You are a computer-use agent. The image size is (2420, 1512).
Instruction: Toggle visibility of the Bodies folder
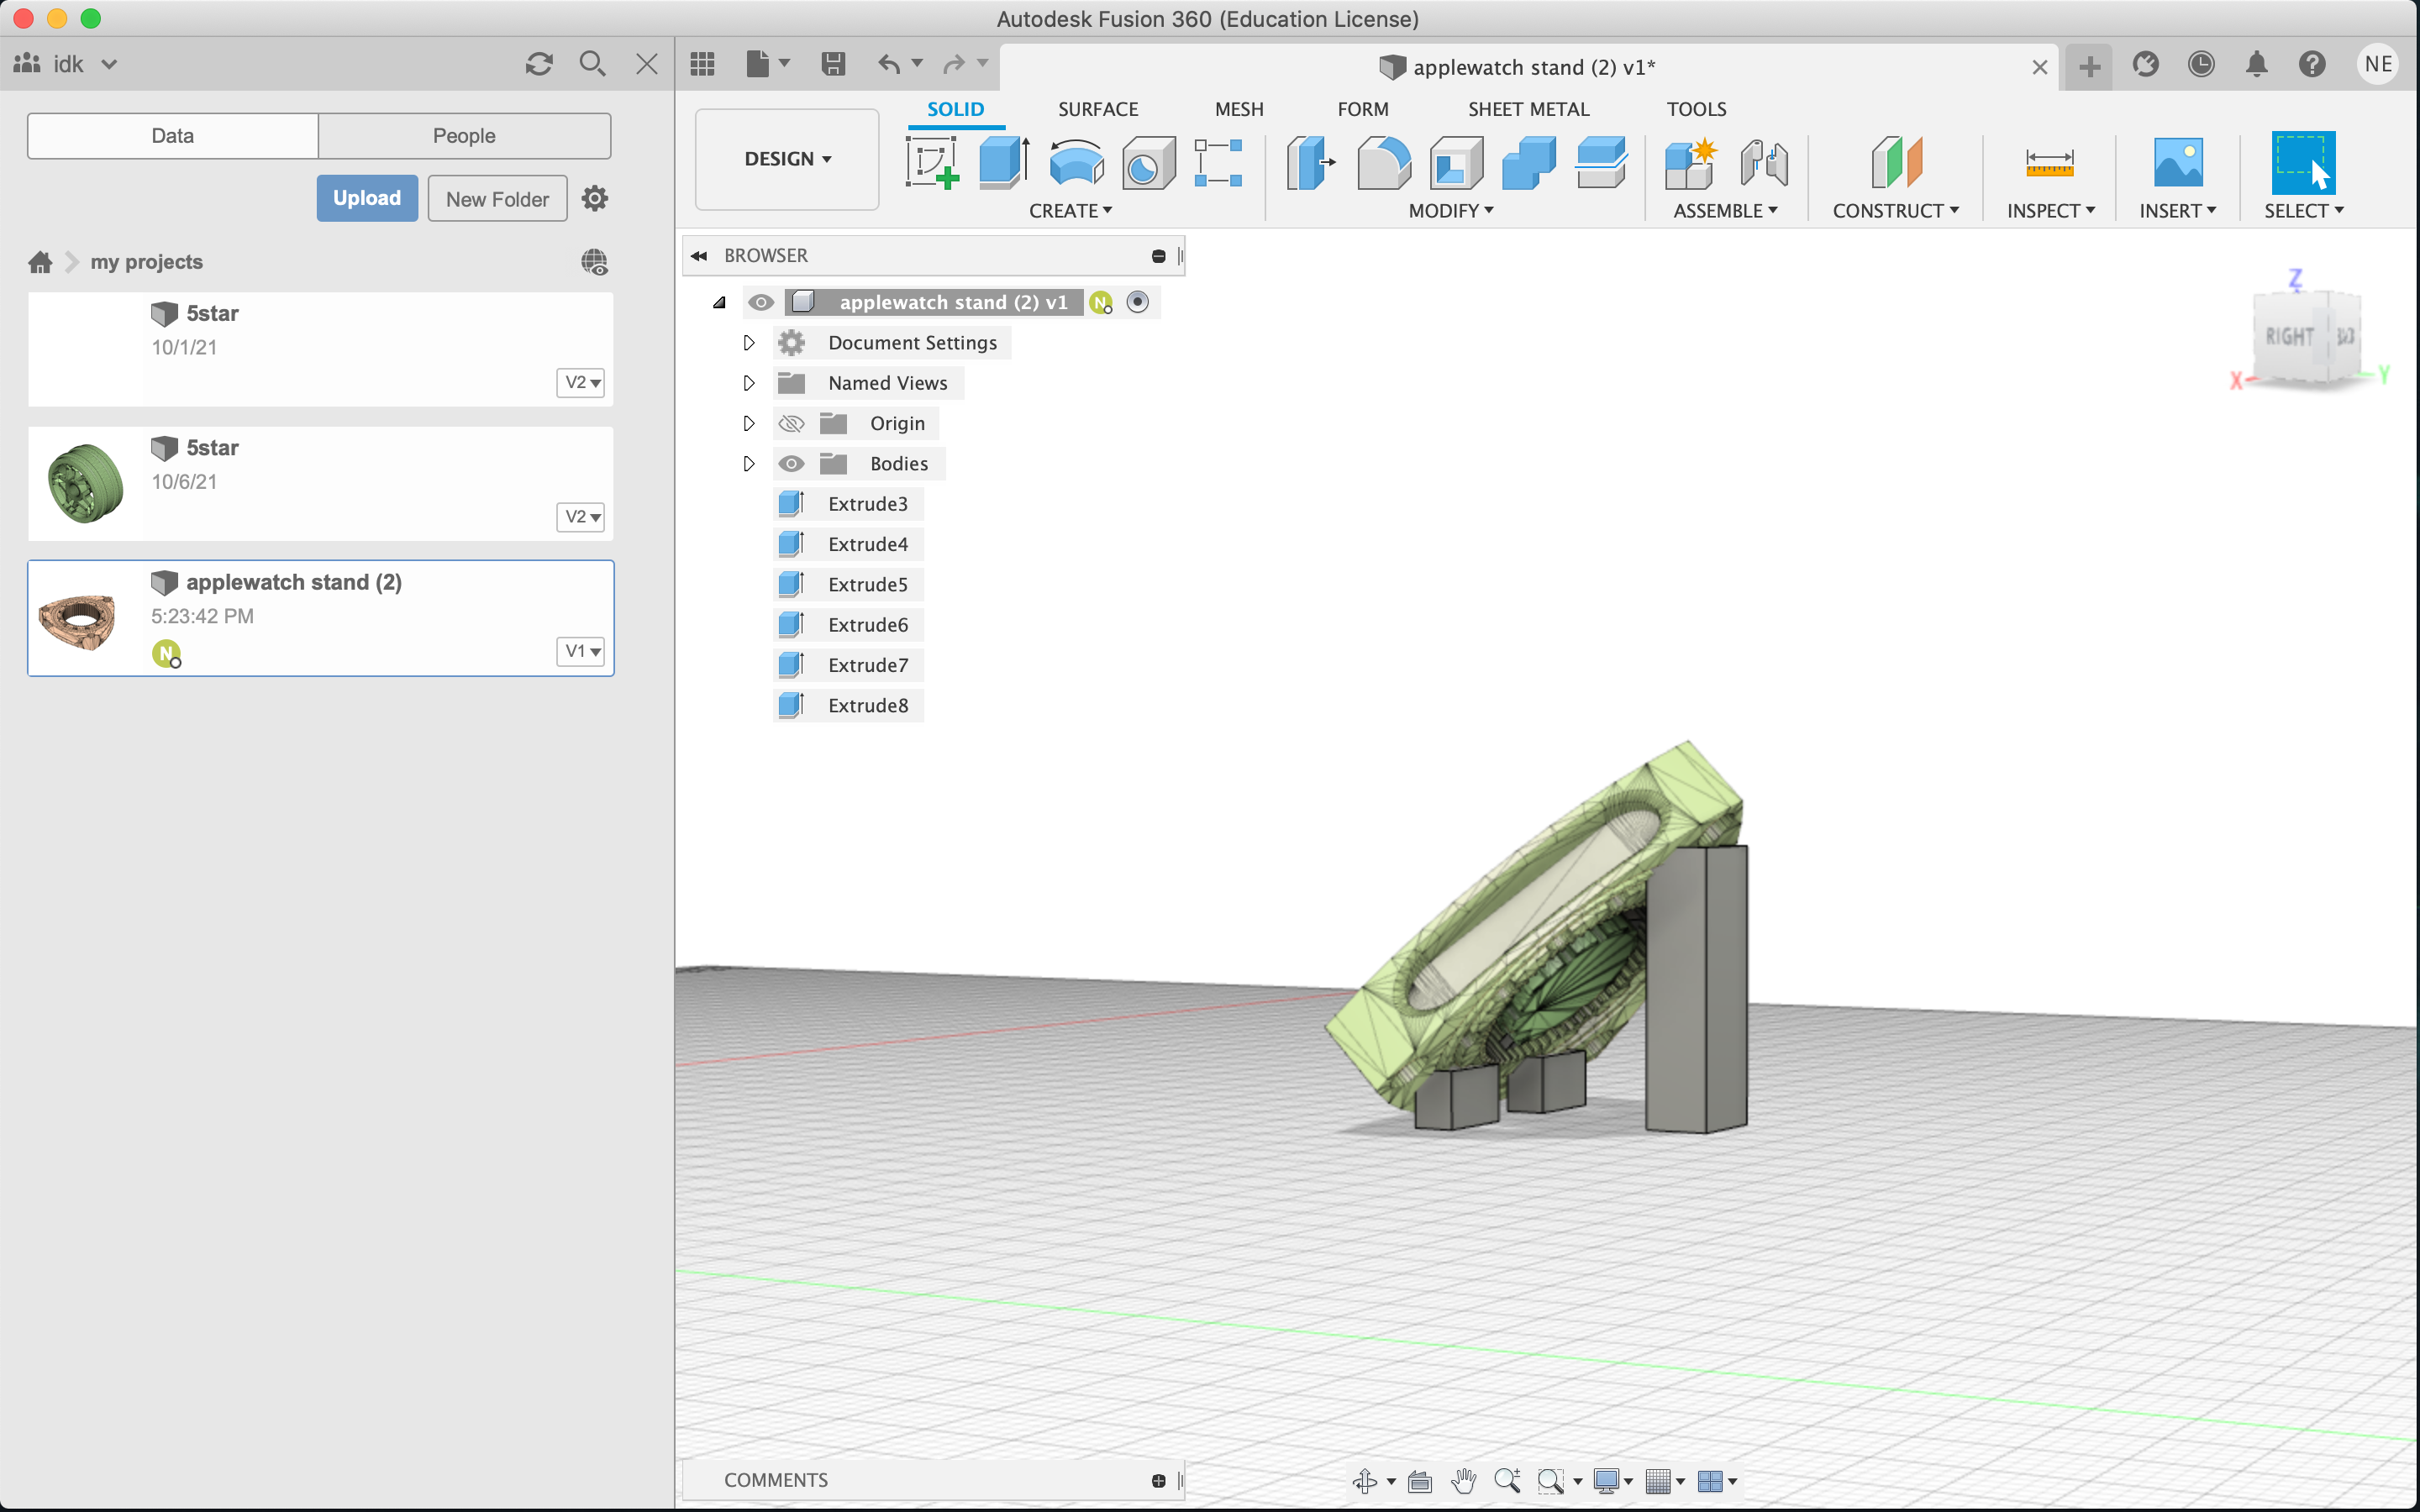click(791, 464)
